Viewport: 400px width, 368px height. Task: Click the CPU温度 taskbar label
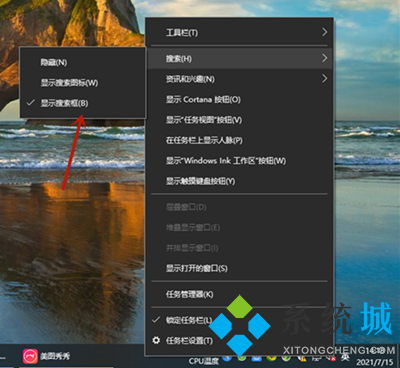tap(204, 361)
